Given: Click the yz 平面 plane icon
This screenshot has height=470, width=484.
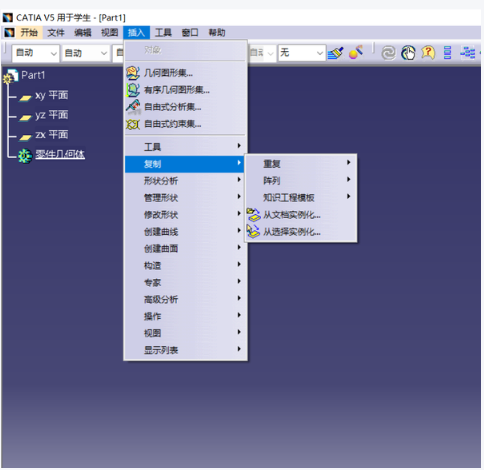Looking at the screenshot, I should coord(25,117).
